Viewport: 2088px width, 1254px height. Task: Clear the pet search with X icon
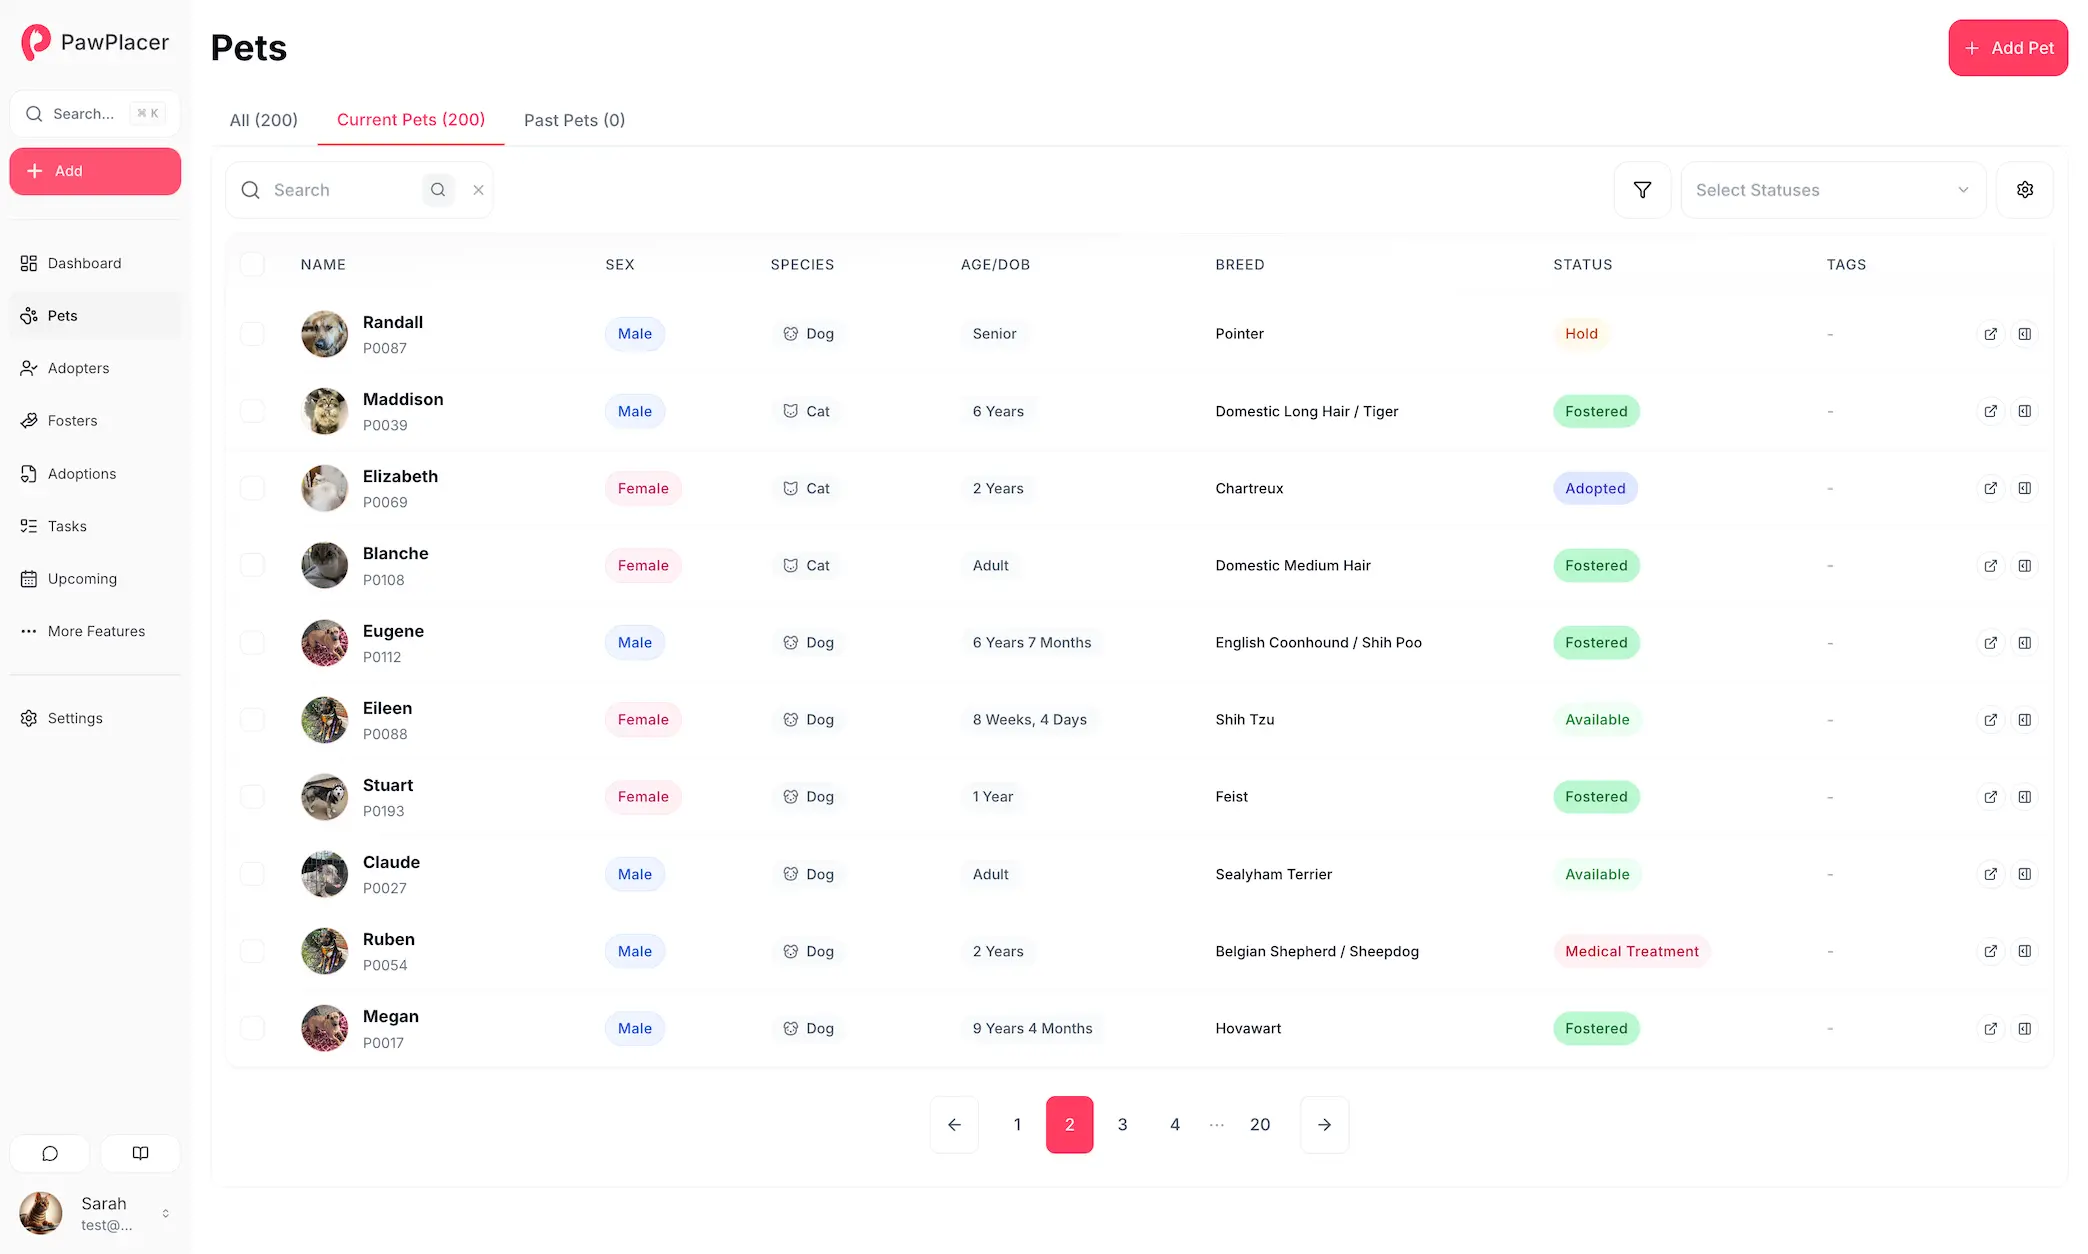(x=478, y=190)
